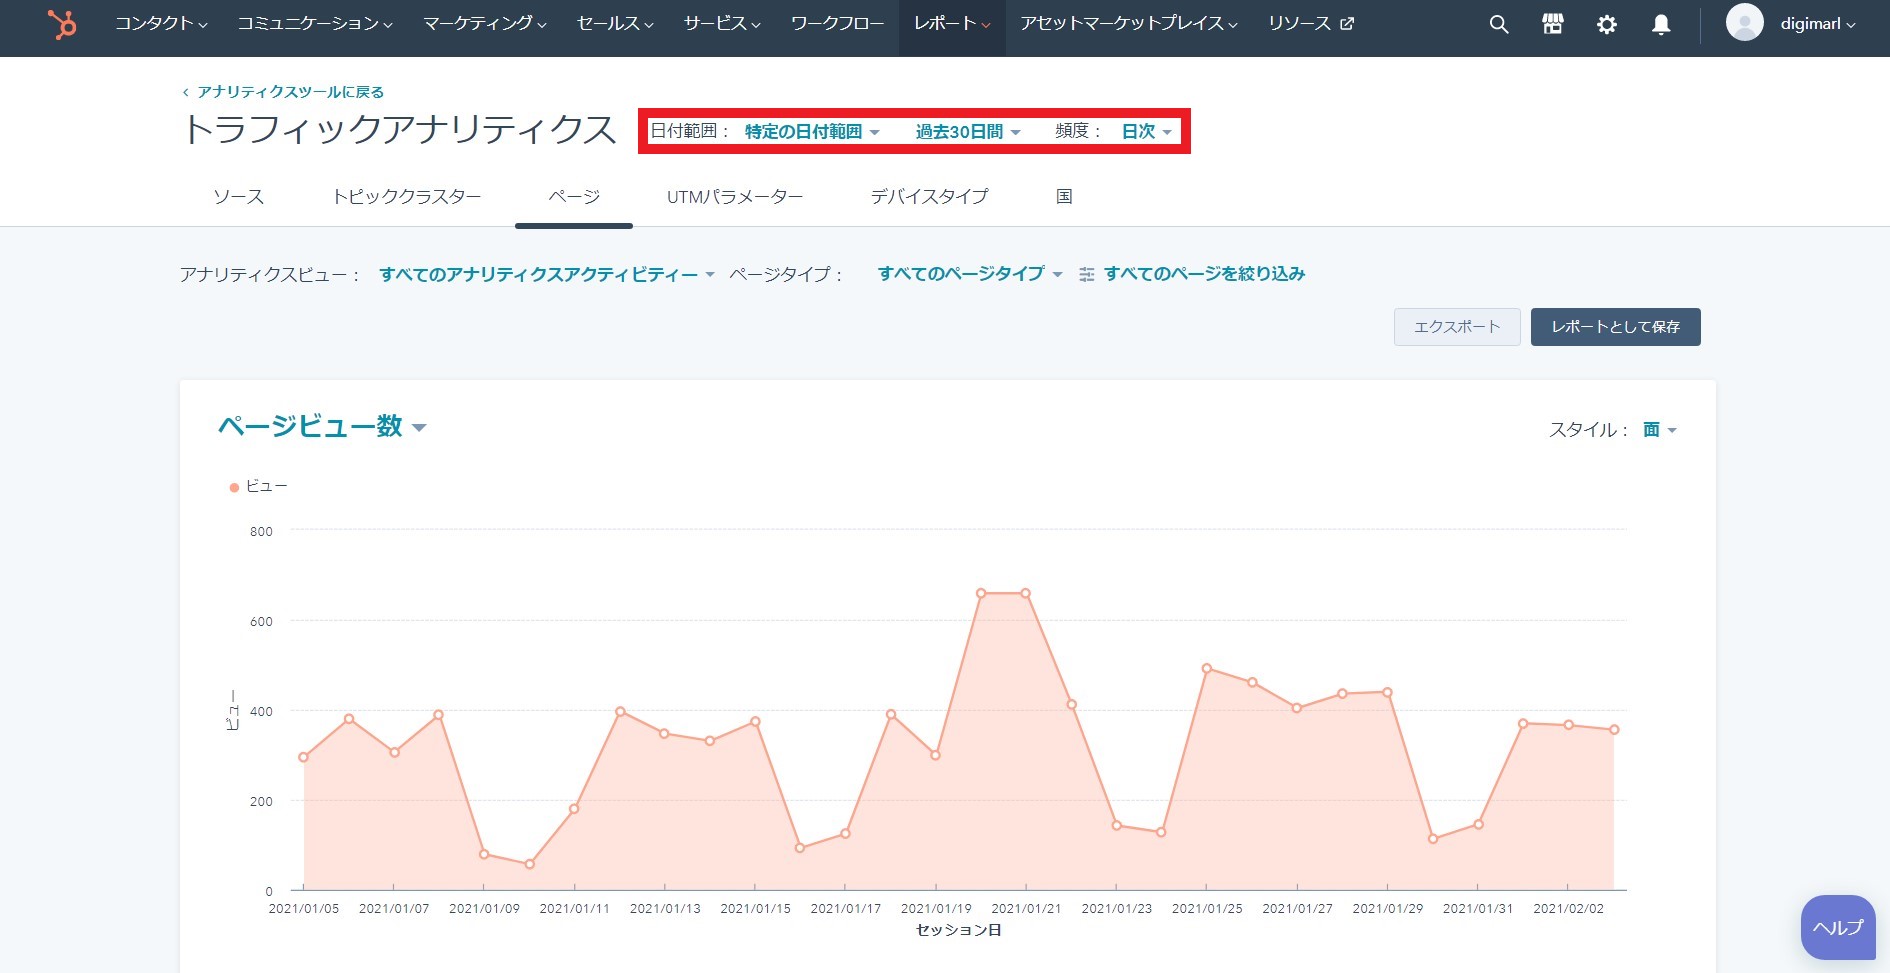1890x973 pixels.
Task: Expand the セールス menu
Action: coord(615,24)
